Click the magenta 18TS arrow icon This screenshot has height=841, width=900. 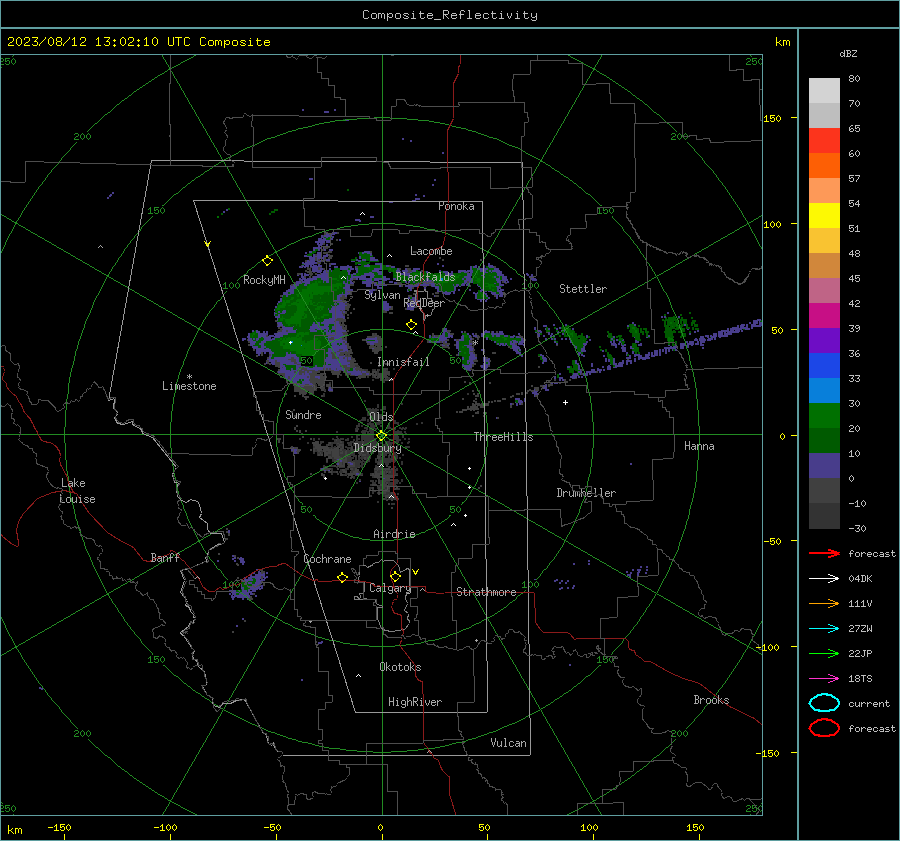[x=824, y=679]
